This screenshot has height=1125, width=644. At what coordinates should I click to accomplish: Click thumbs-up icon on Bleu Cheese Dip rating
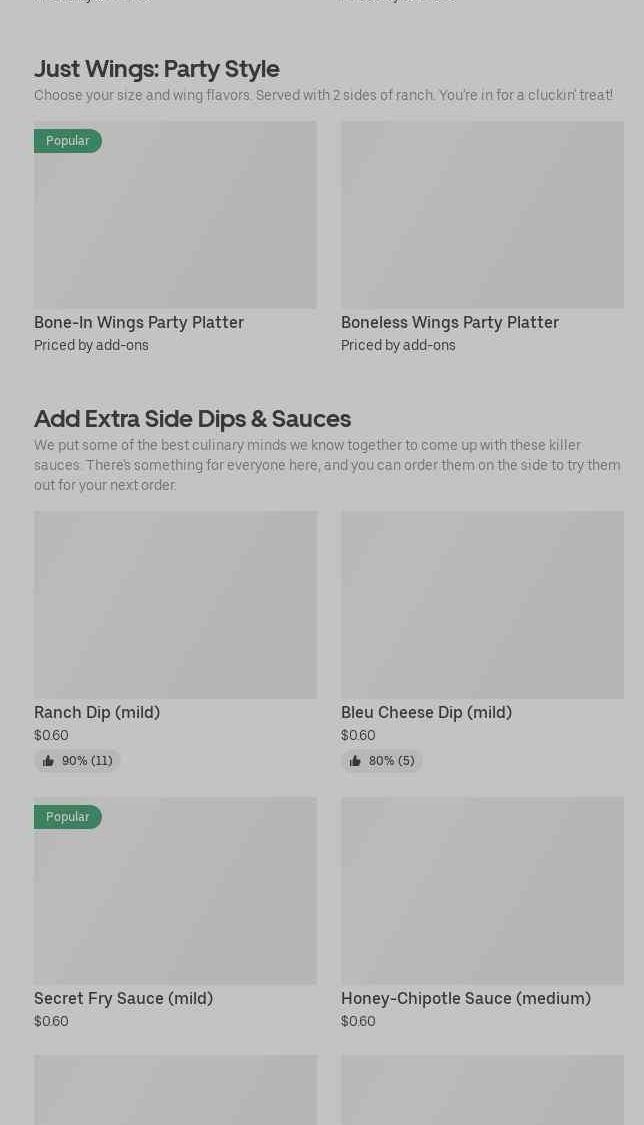pos(355,761)
